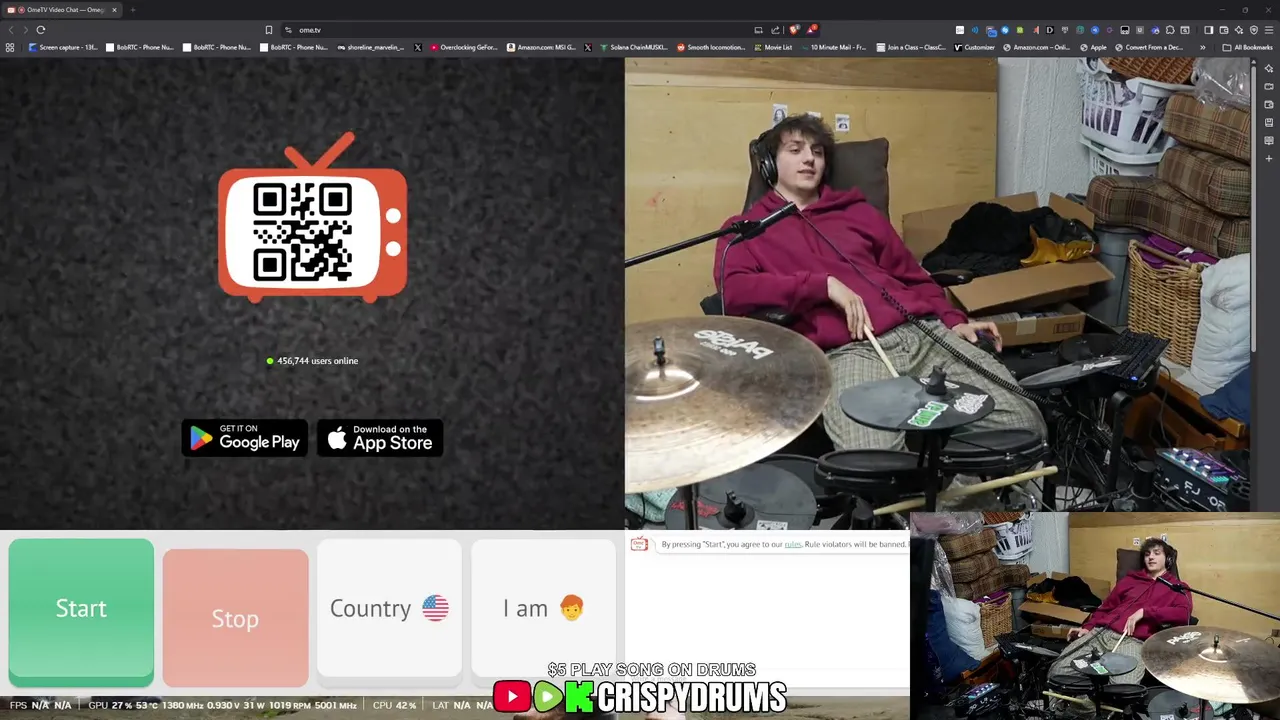Open the All Bookmarks folder
The height and width of the screenshot is (720, 1280).
[x=1247, y=47]
